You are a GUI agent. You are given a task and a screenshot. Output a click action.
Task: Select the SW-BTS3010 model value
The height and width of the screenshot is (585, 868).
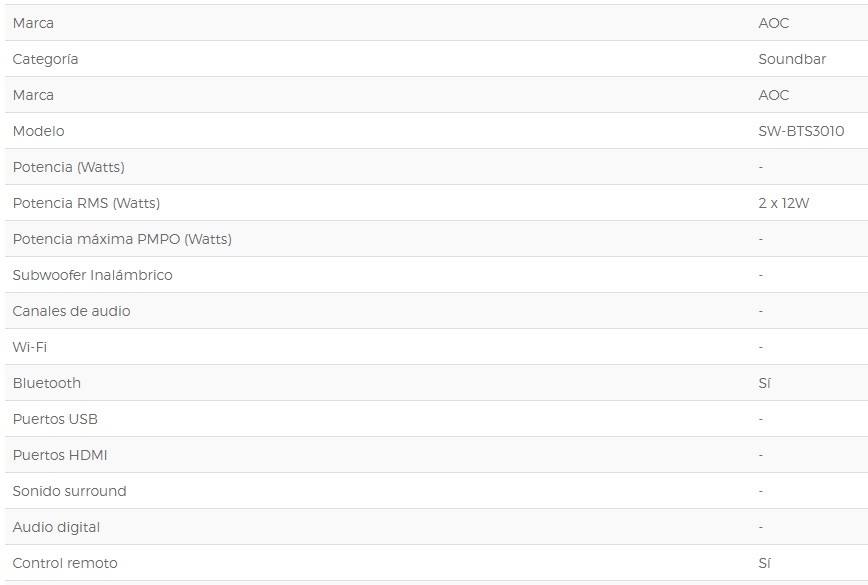coord(801,131)
